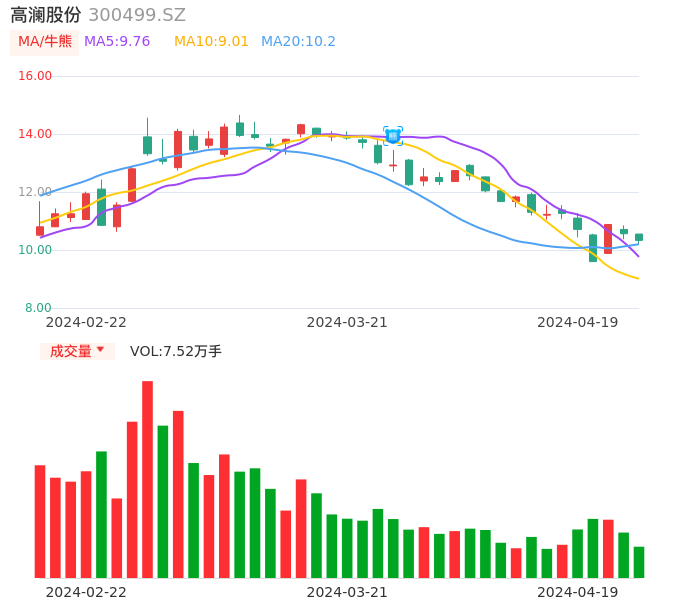686x606 pixels.
Task: Open the 成交量 dropdown
Action: (x=77, y=351)
